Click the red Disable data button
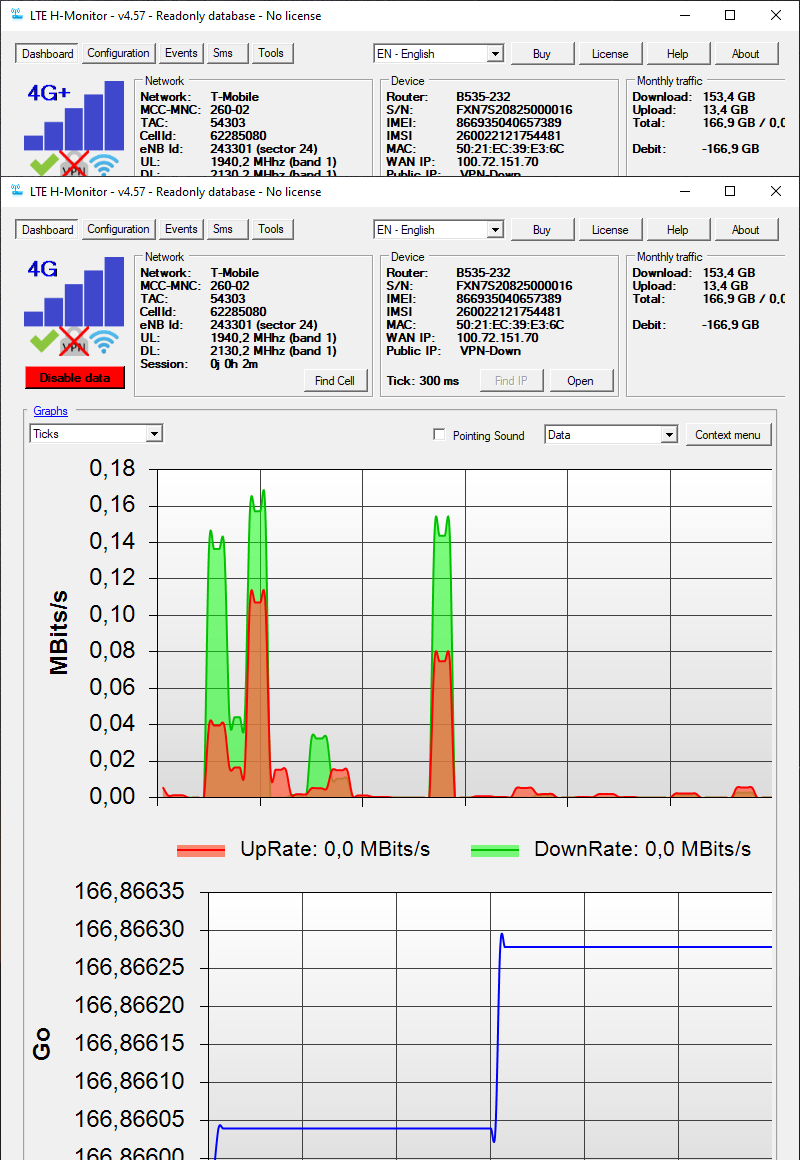The height and width of the screenshot is (1160, 800). (x=75, y=377)
